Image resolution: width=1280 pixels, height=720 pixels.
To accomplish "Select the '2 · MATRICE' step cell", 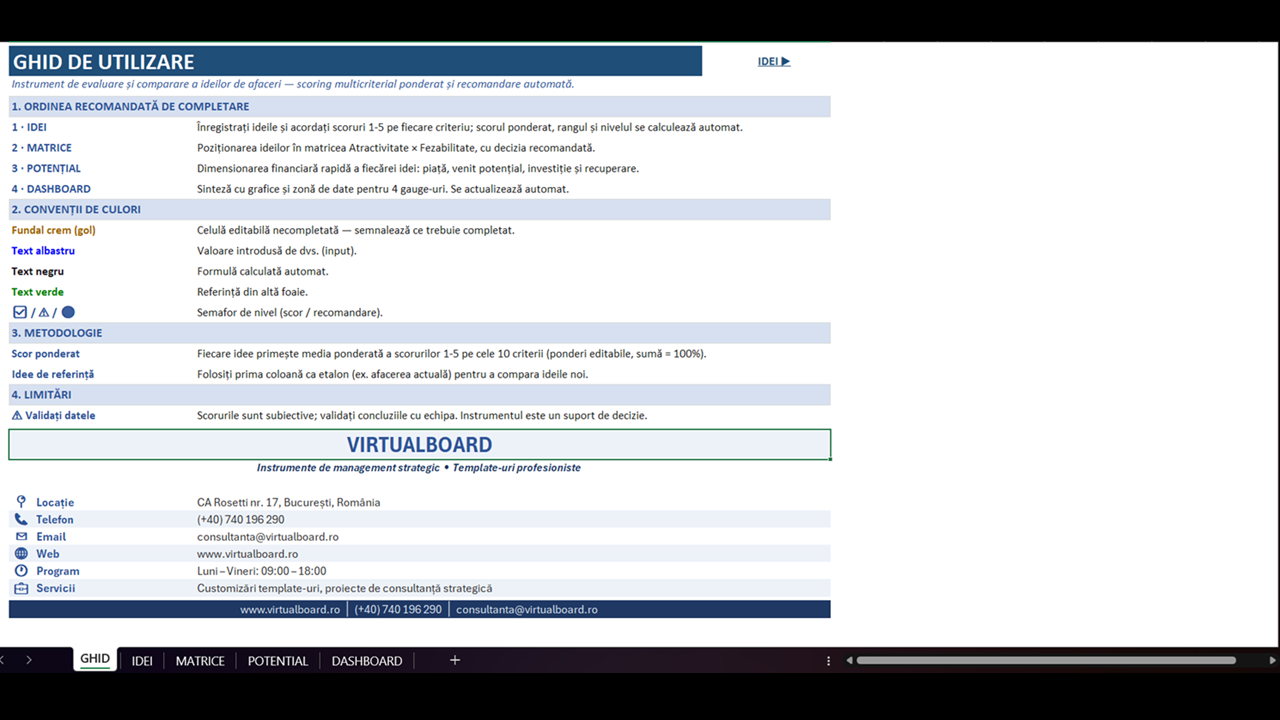I will coord(41,148).
